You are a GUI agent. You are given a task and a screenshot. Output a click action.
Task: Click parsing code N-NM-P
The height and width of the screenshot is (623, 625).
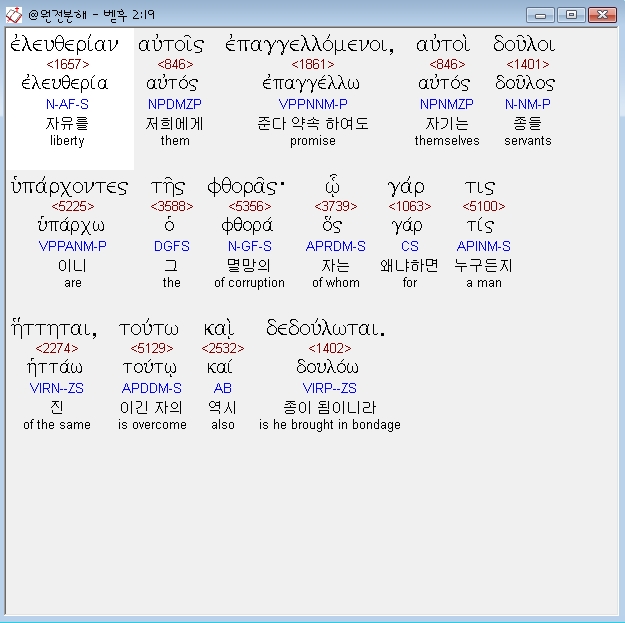pyautogui.click(x=528, y=104)
